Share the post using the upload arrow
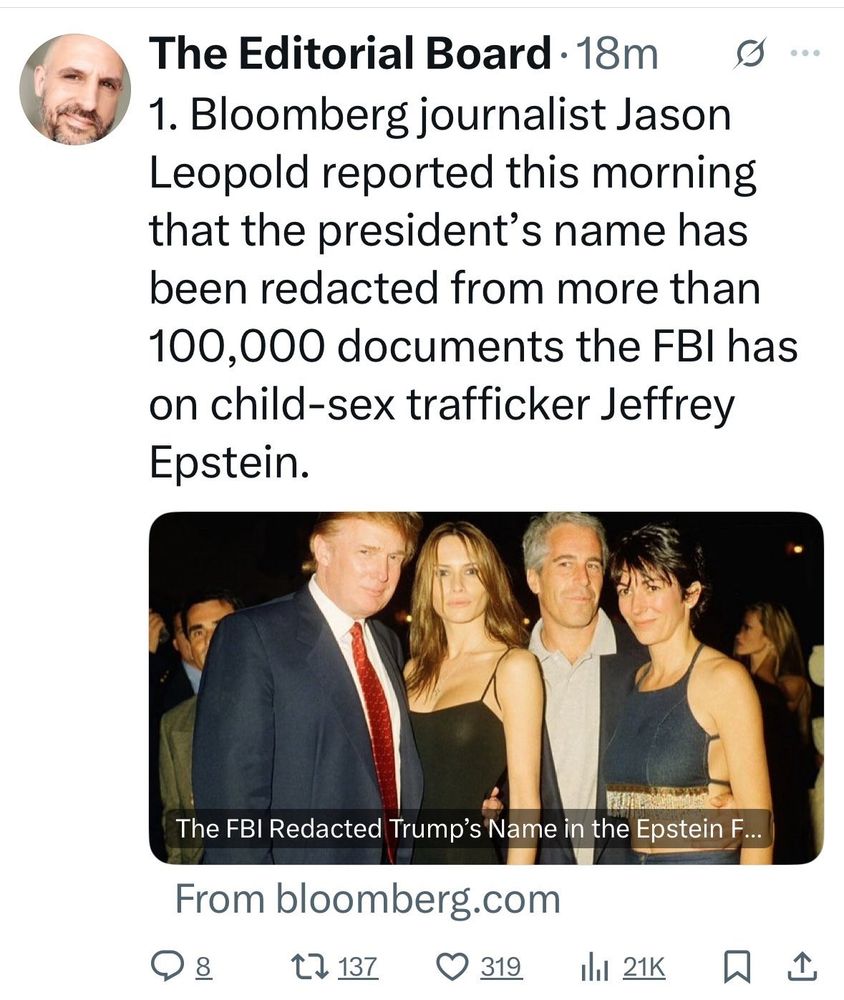This screenshot has height=1000, width=844. click(x=803, y=966)
